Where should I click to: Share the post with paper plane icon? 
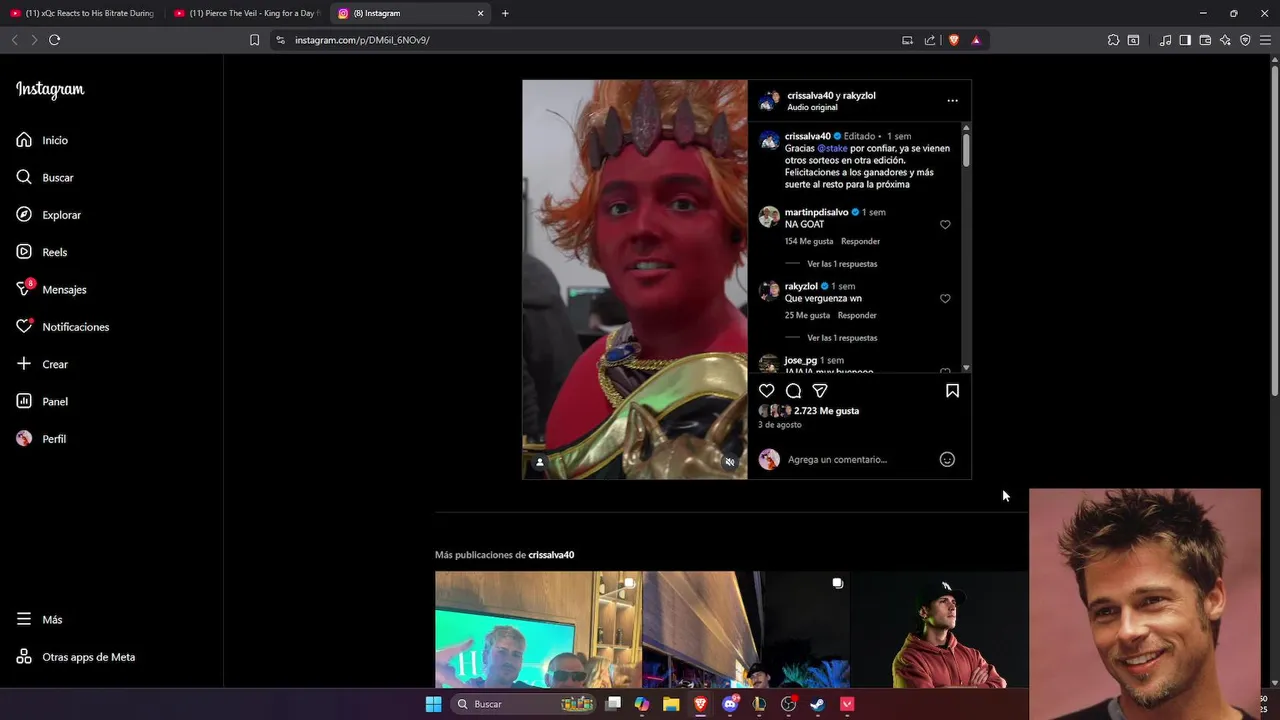click(820, 391)
